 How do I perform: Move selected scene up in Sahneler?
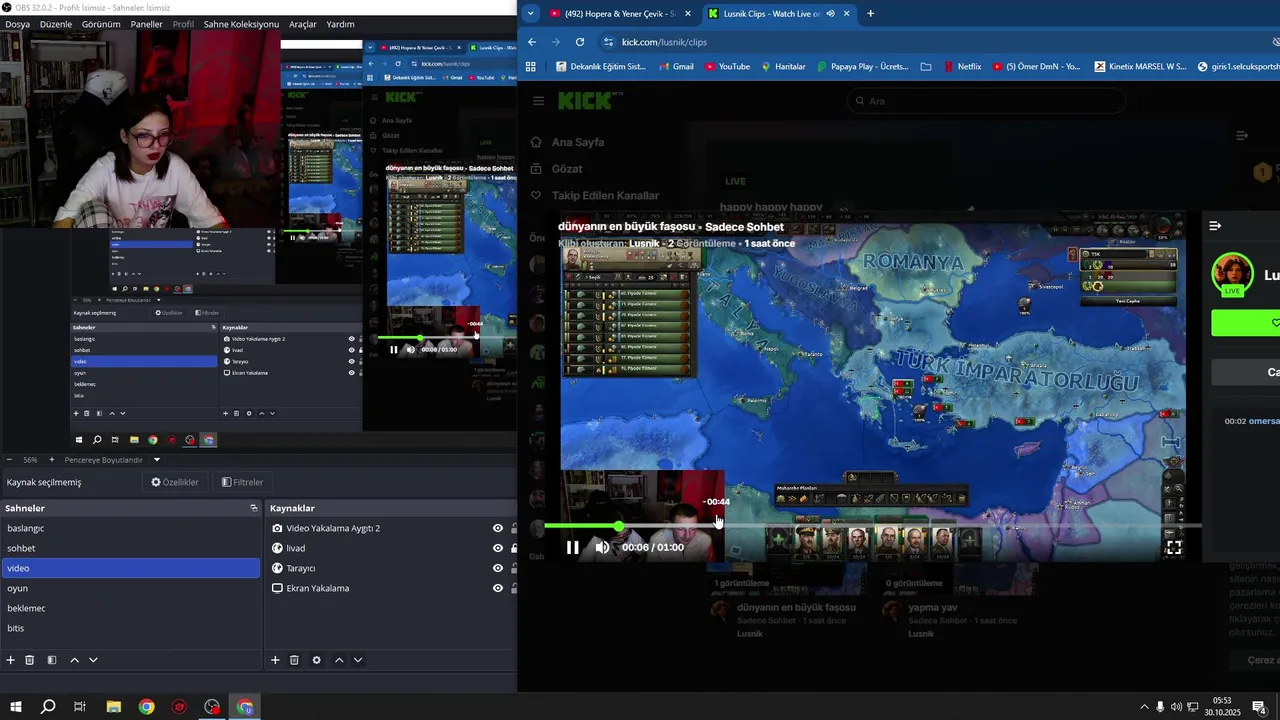tap(74, 660)
